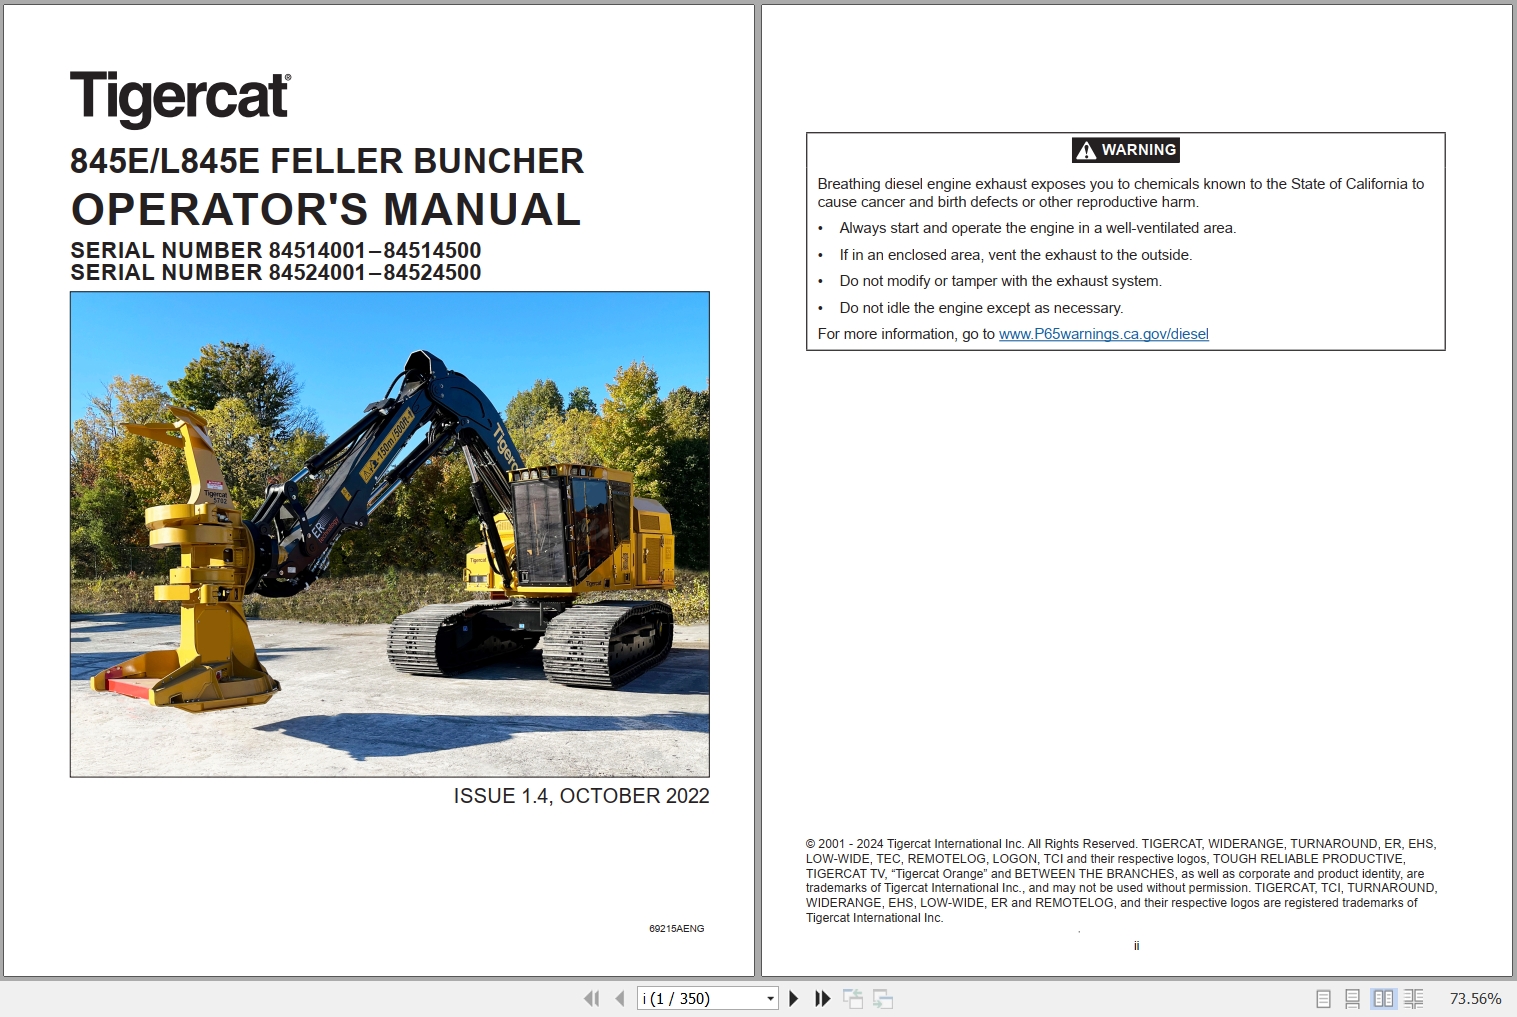1517x1017 pixels.
Task: Switch to single page view mode
Action: (x=1322, y=997)
